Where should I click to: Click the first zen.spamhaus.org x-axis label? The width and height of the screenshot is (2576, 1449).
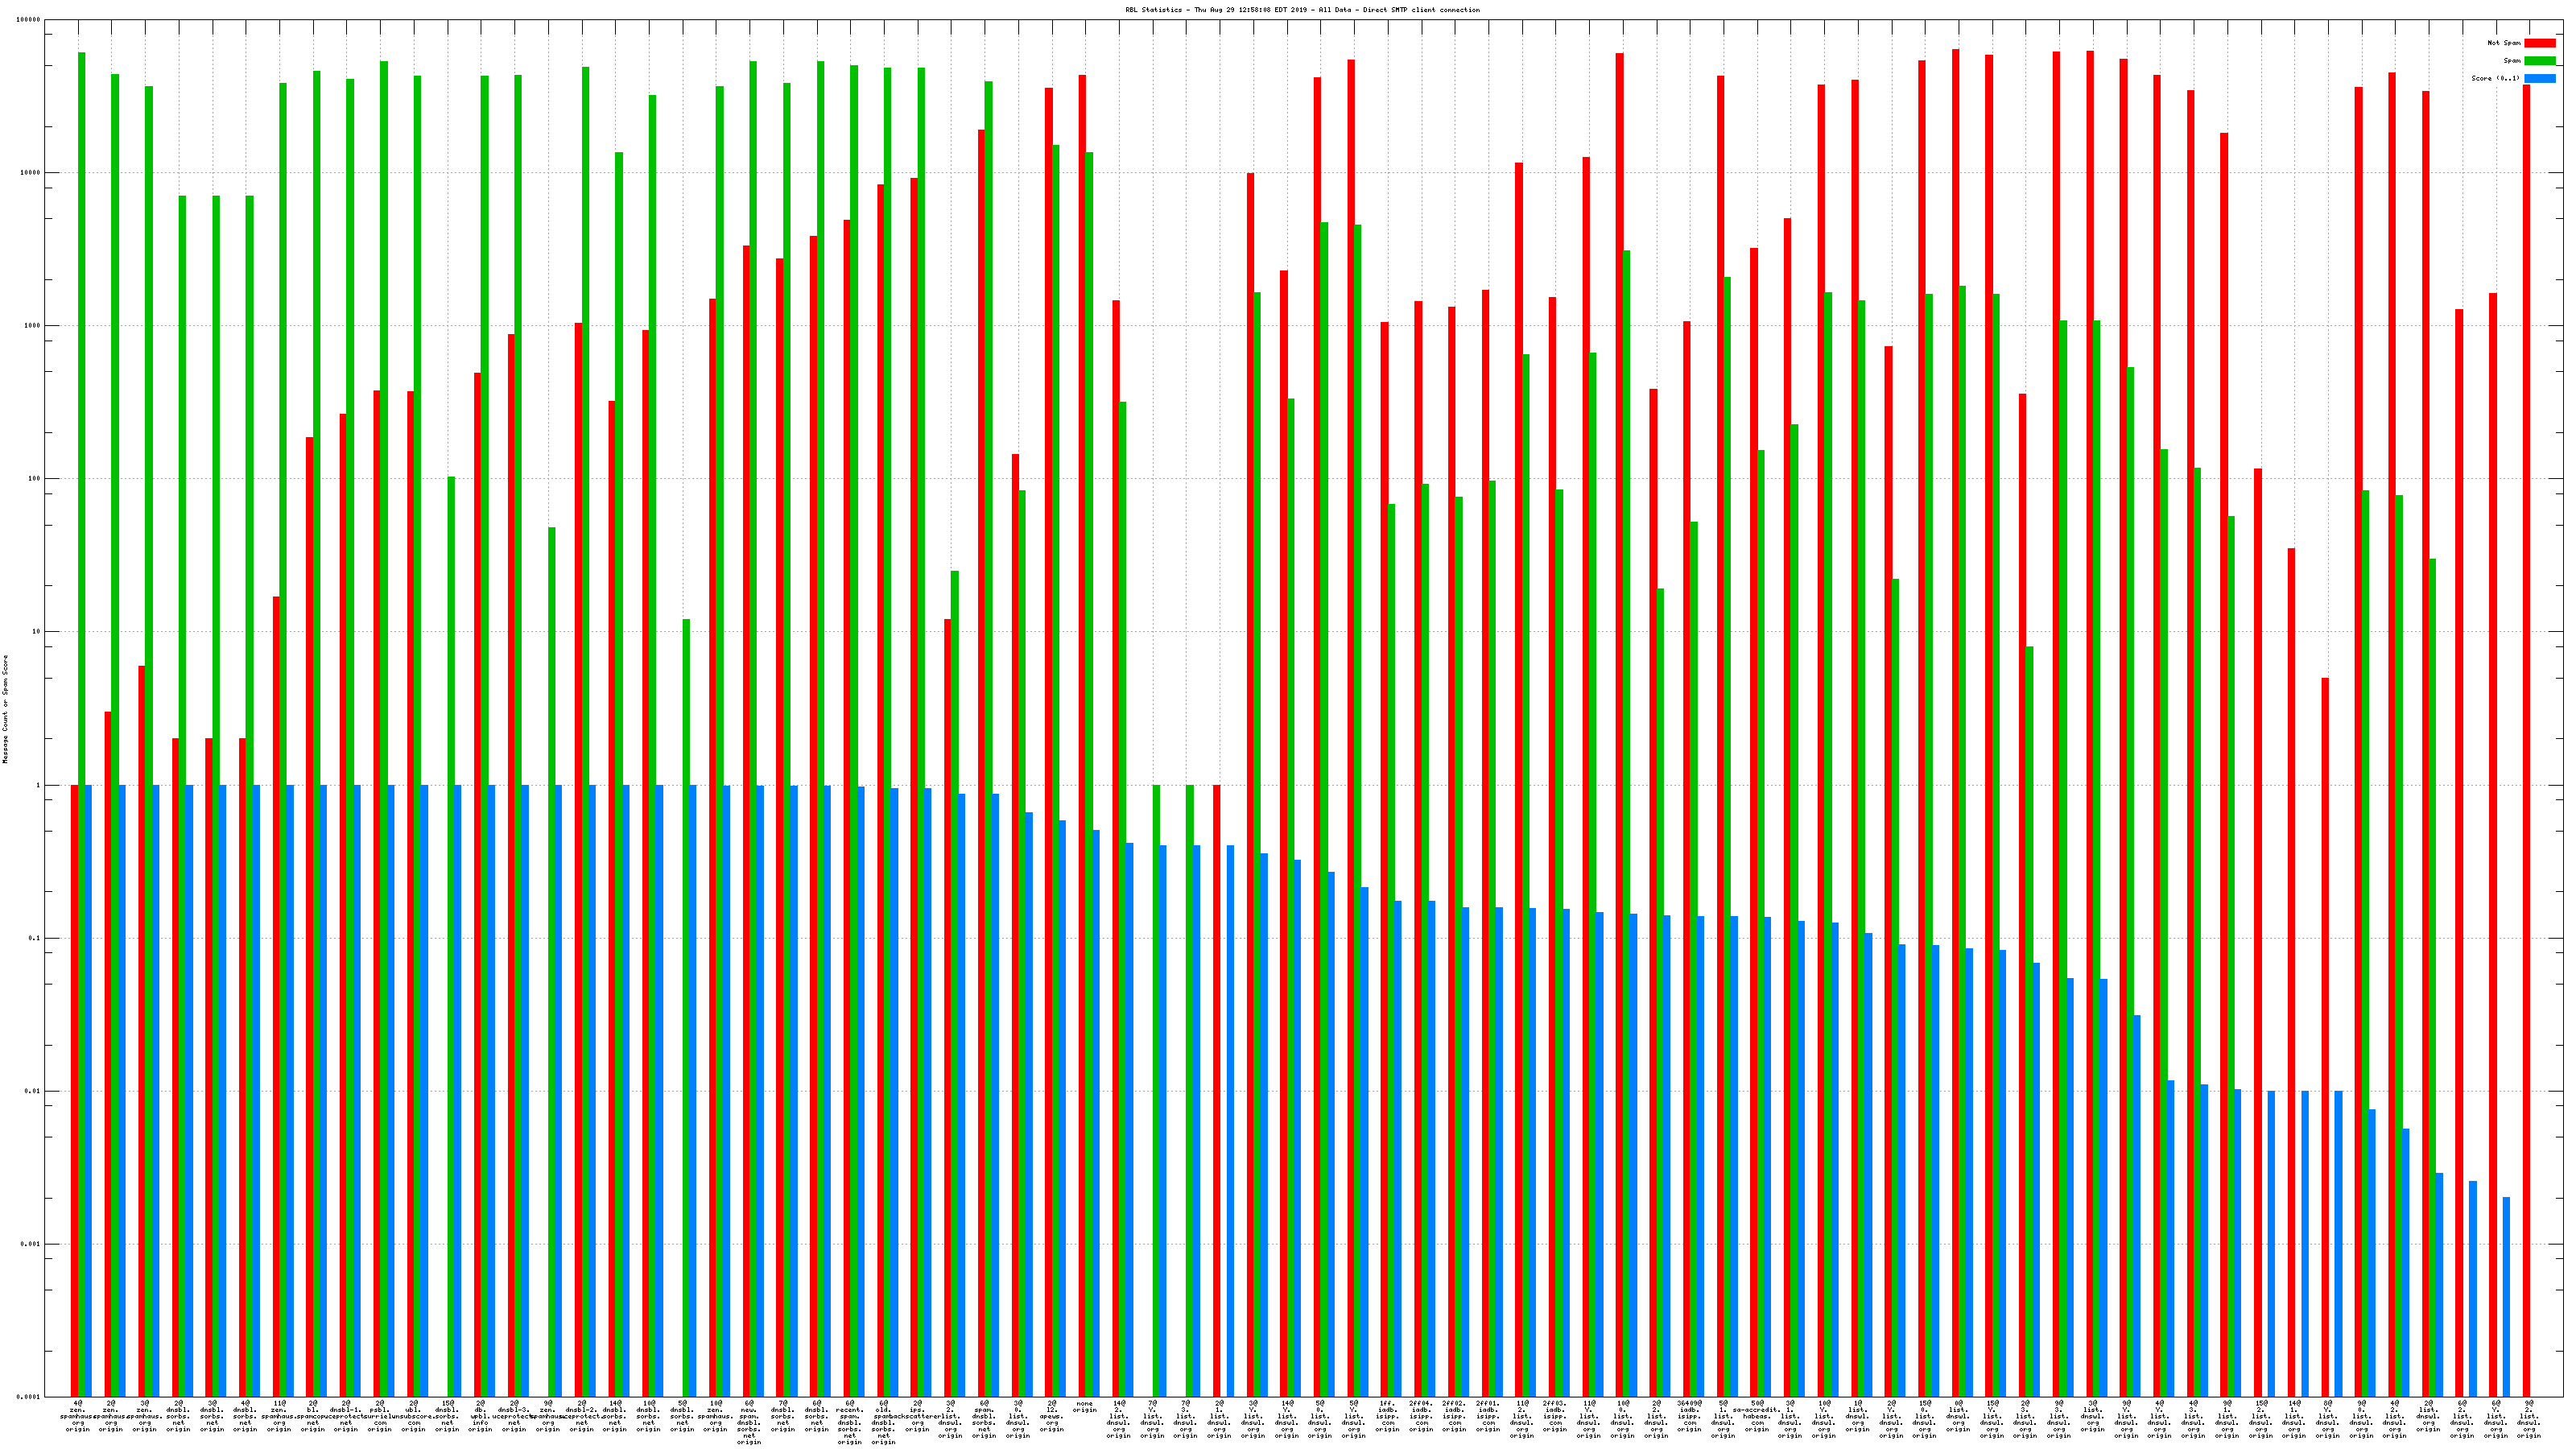[x=78, y=1416]
